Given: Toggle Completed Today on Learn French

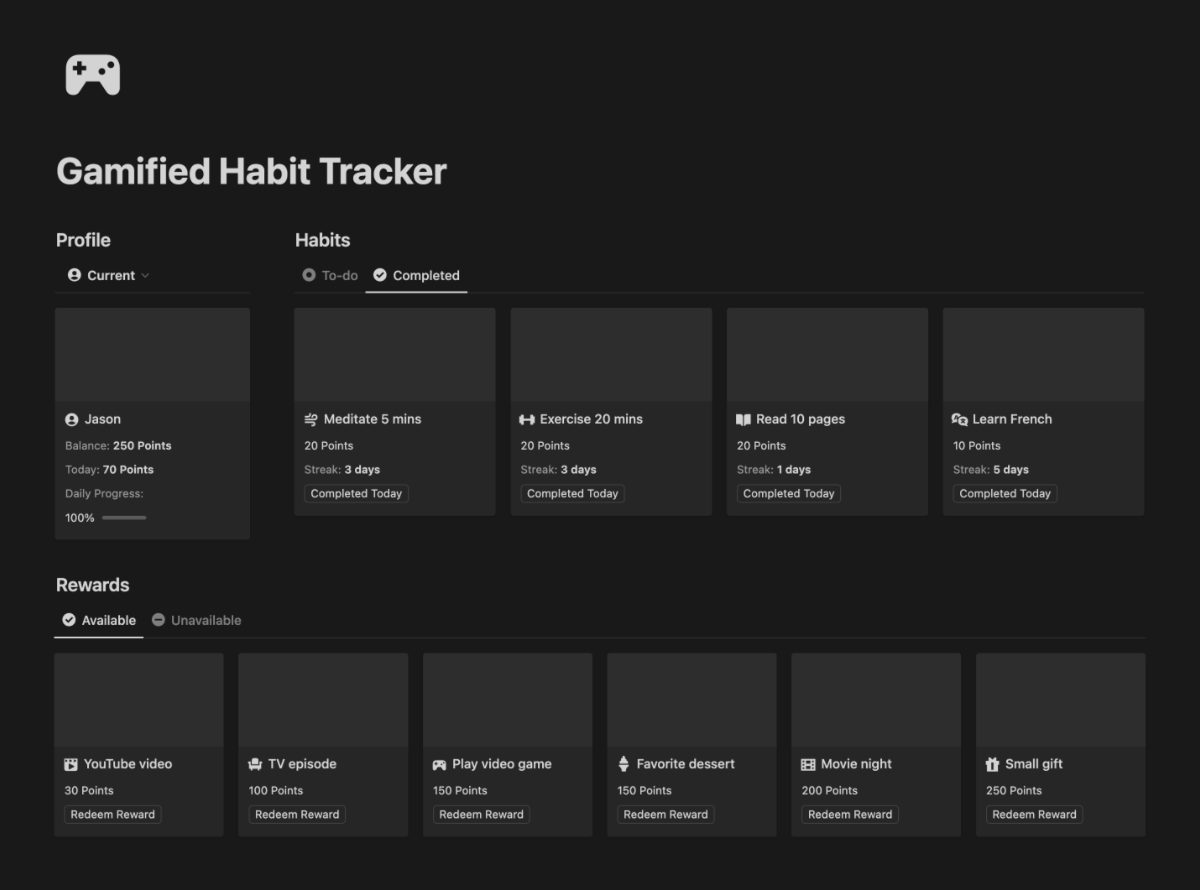Looking at the screenshot, I should coord(1004,493).
